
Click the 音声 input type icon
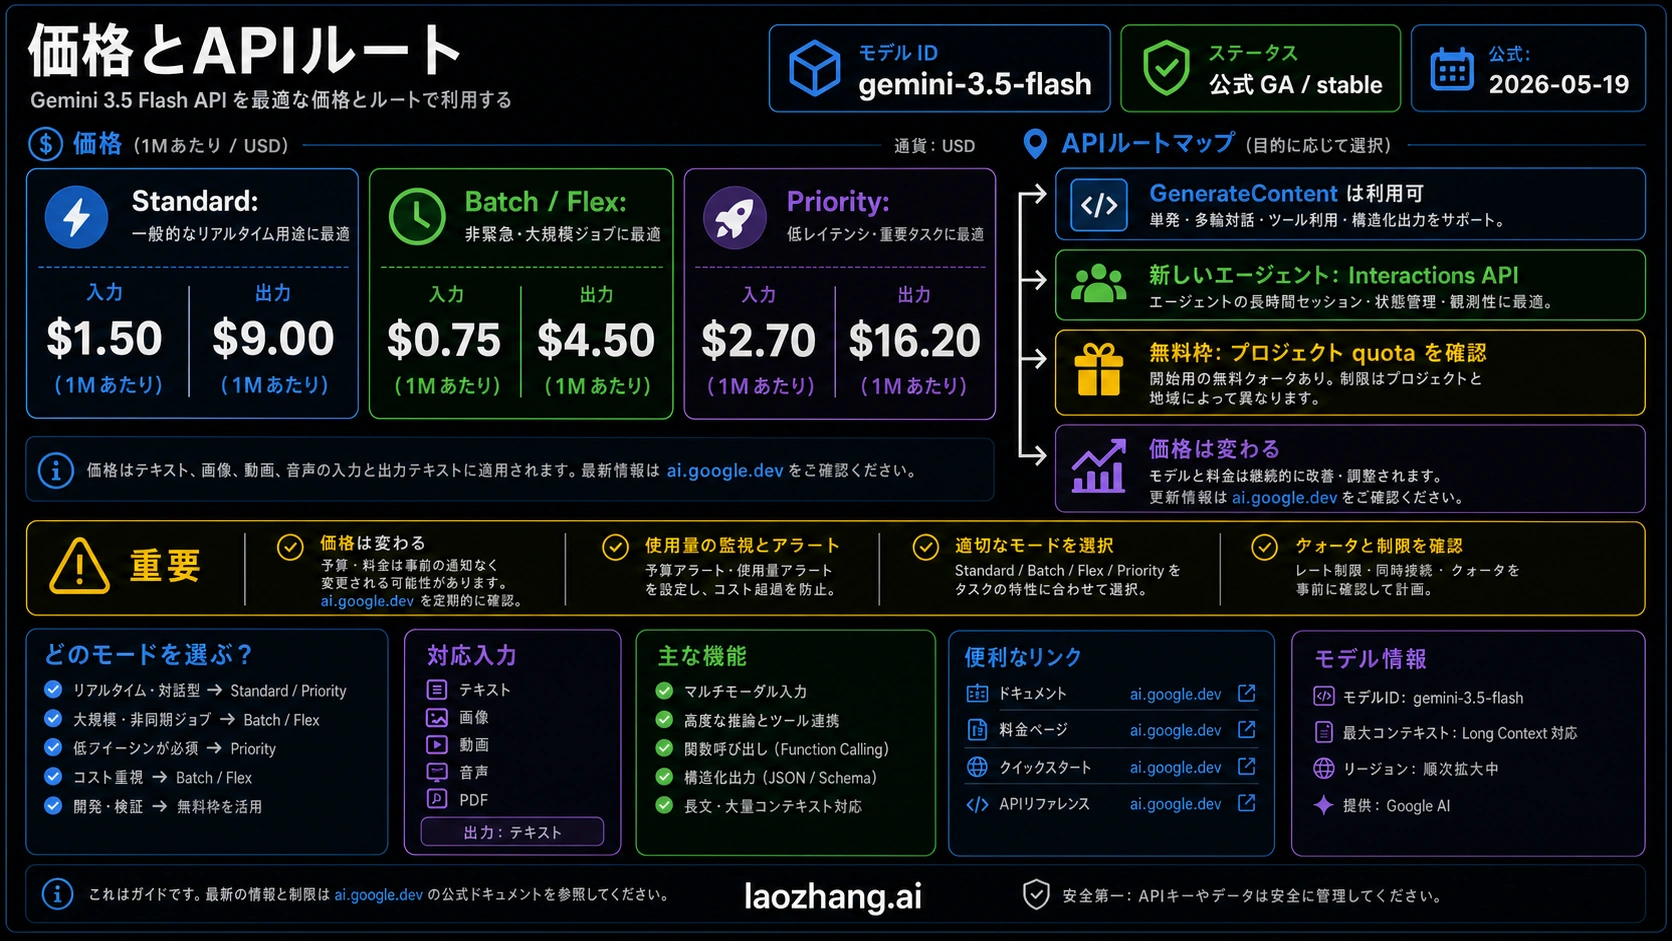[x=437, y=772]
